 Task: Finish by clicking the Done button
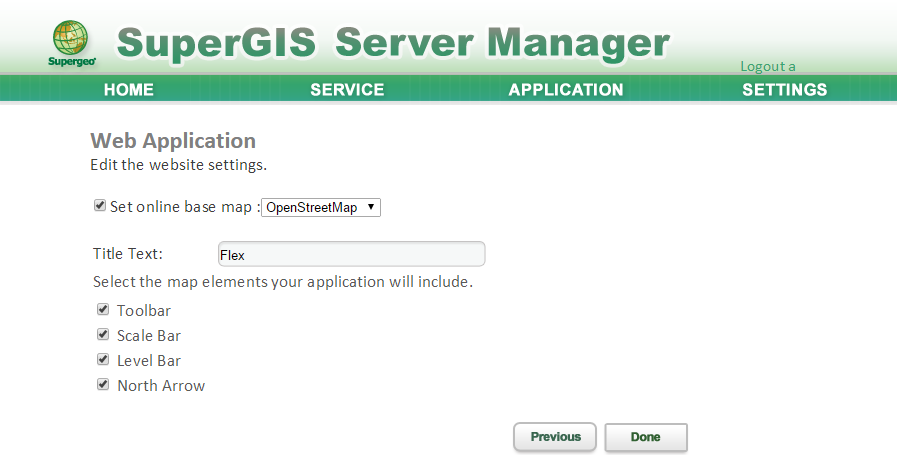point(646,437)
